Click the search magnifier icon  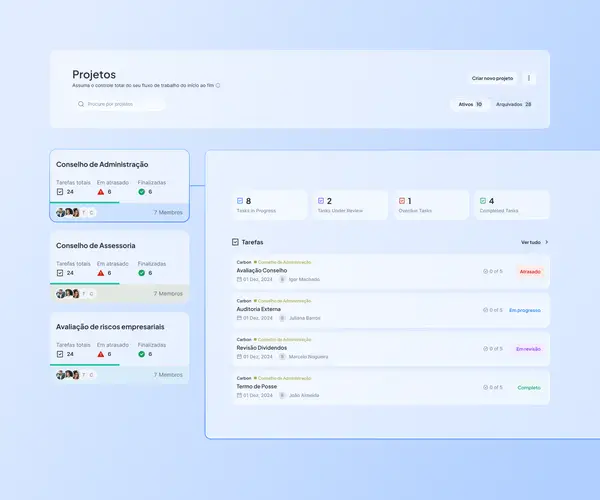click(81, 104)
